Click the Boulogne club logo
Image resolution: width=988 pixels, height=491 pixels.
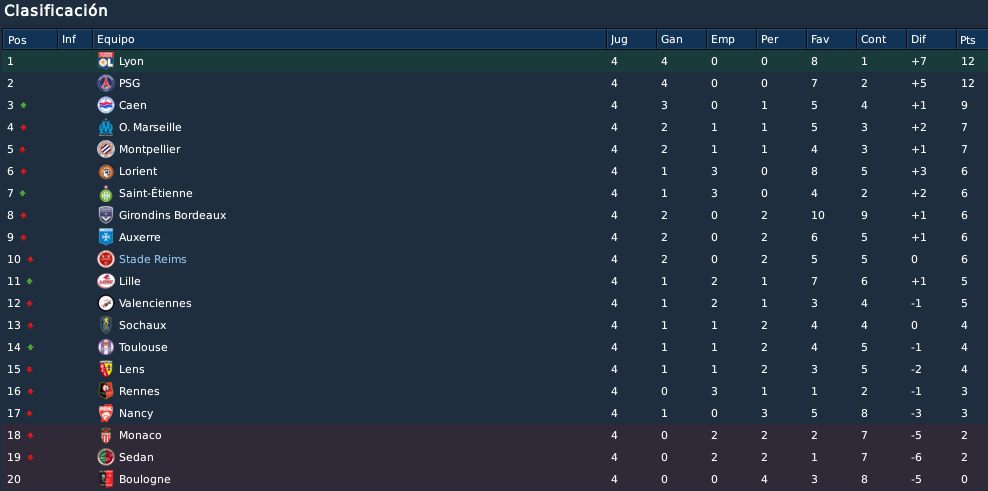click(x=106, y=479)
